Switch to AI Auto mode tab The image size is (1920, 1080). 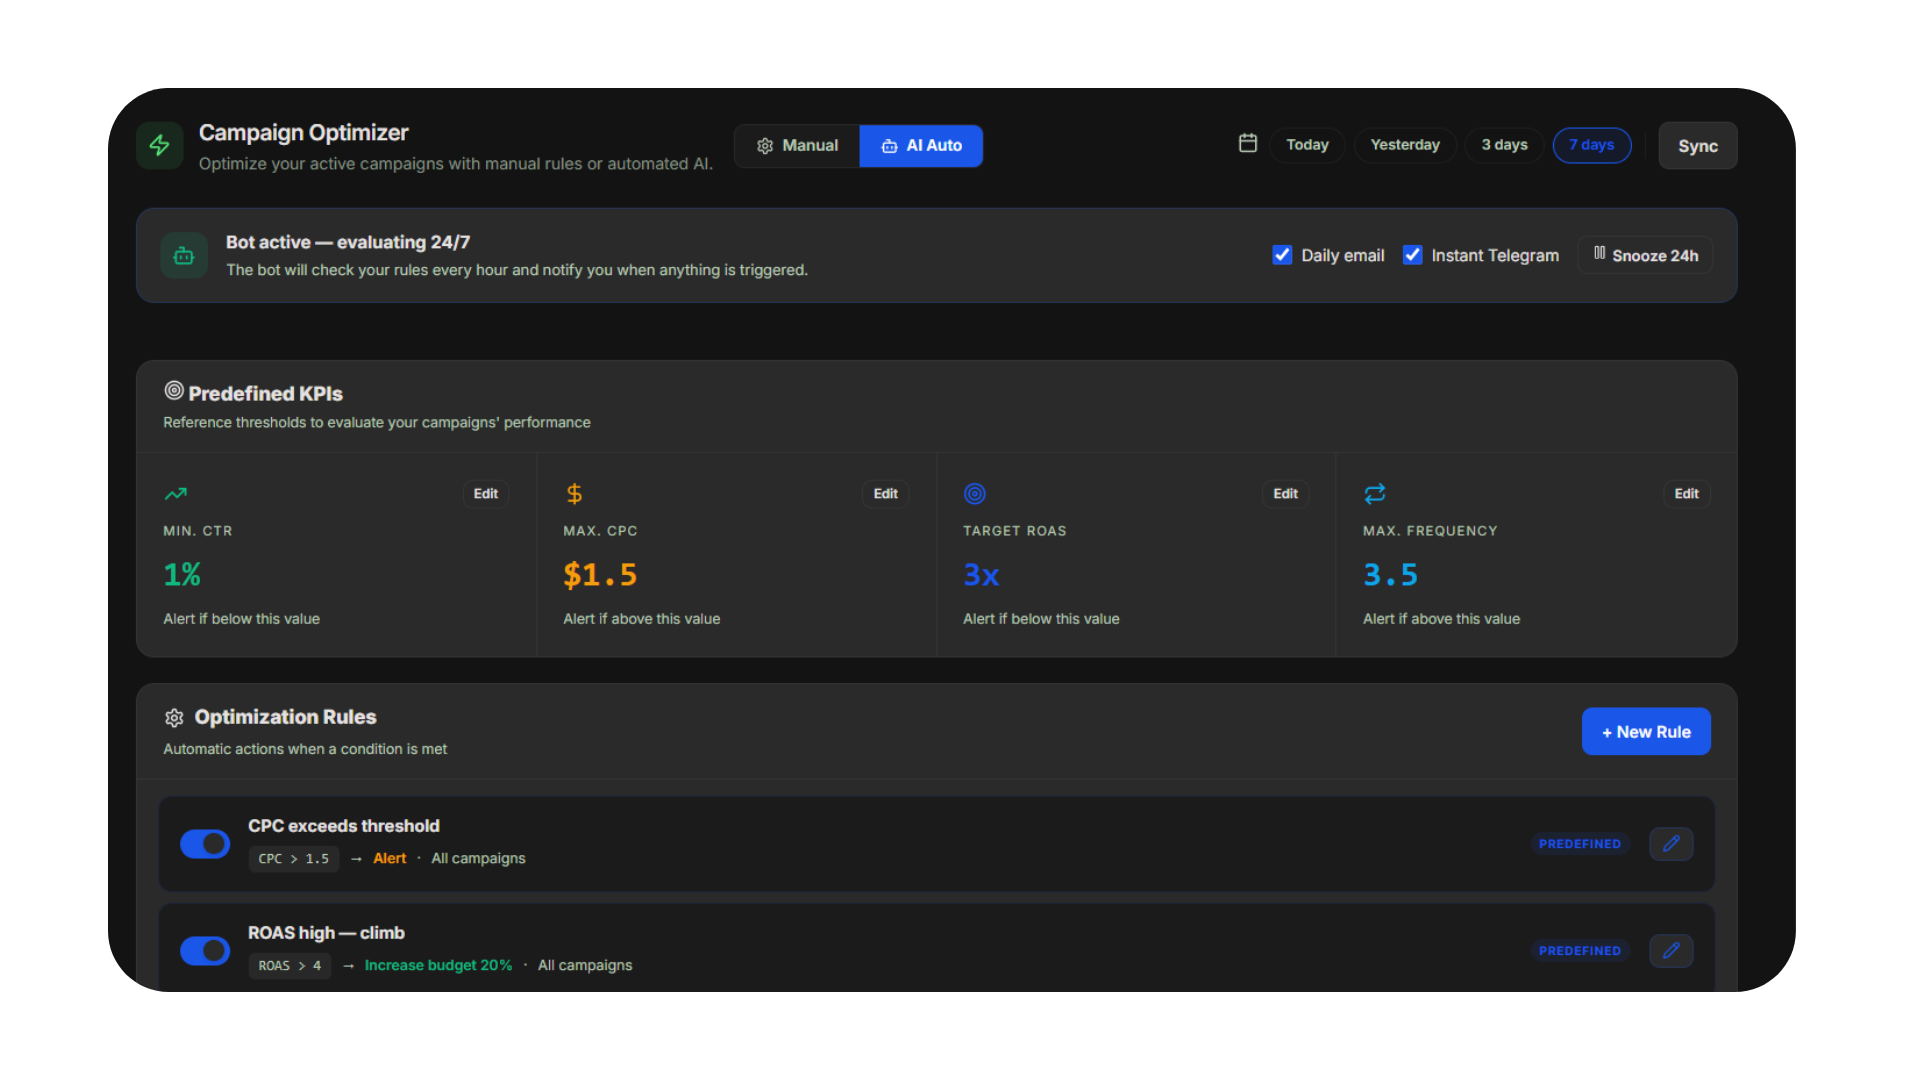coord(921,146)
